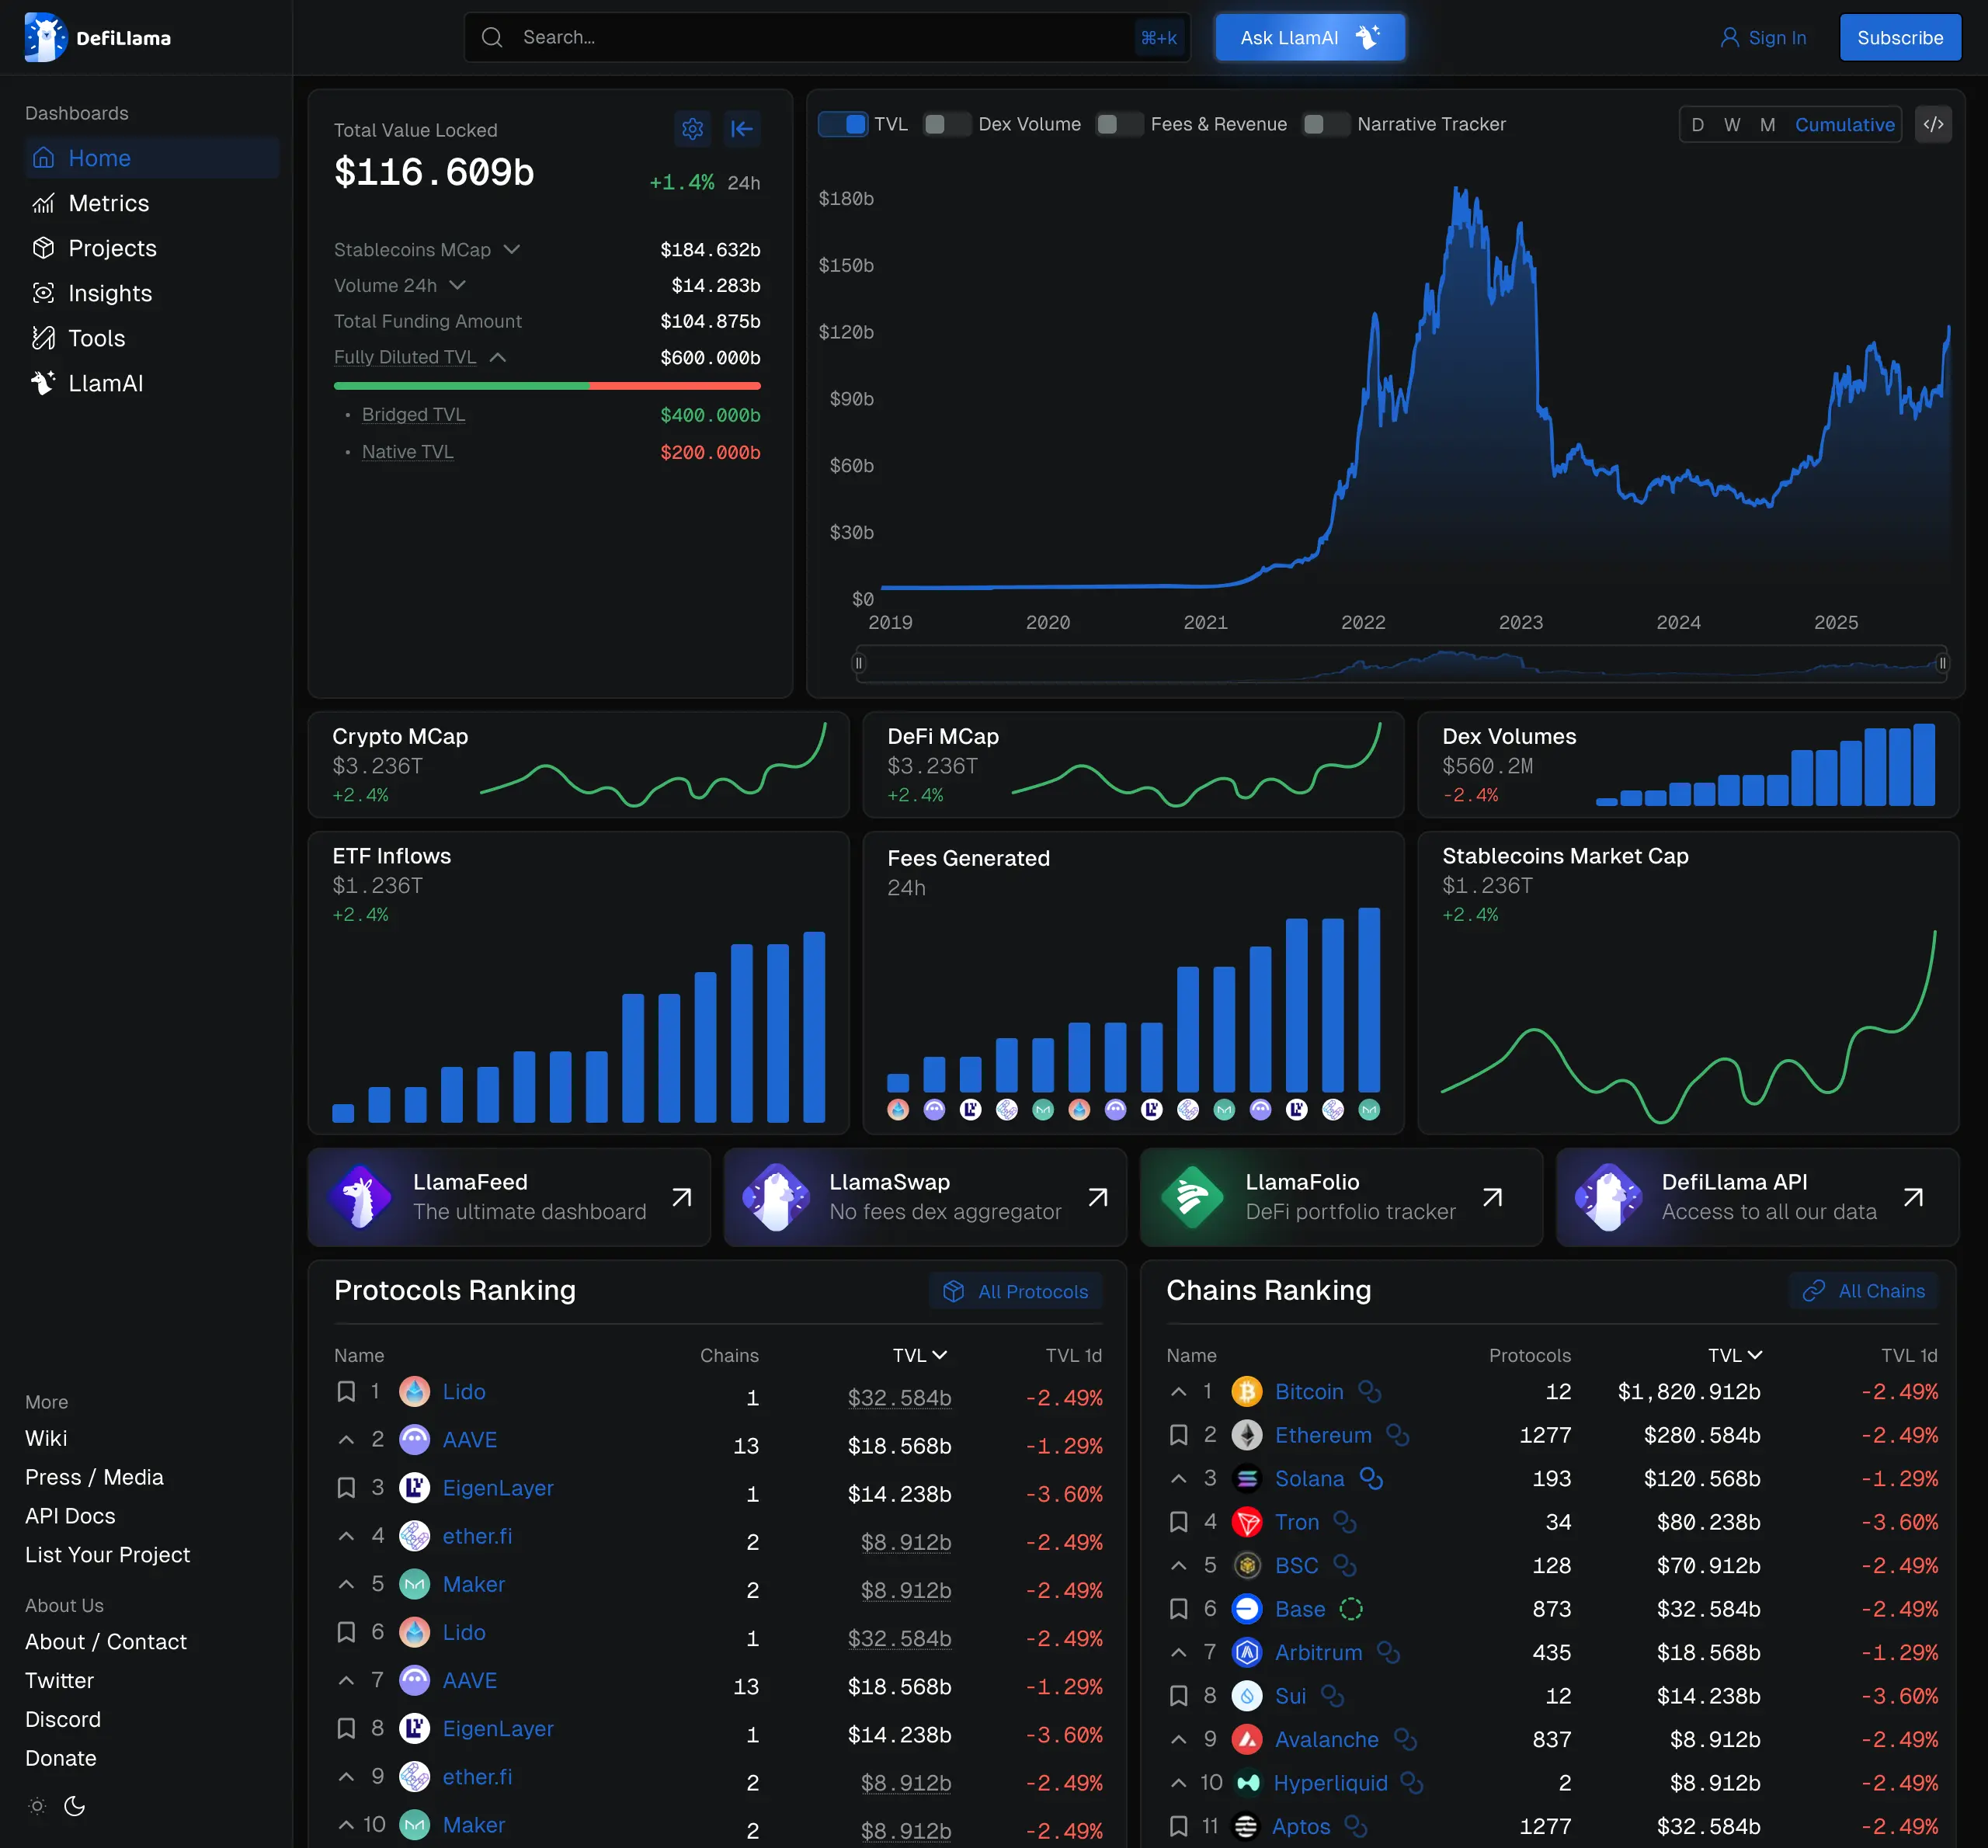Bookmark EigenLayer in rank 3 row
1988x1848 pixels.
[x=346, y=1488]
